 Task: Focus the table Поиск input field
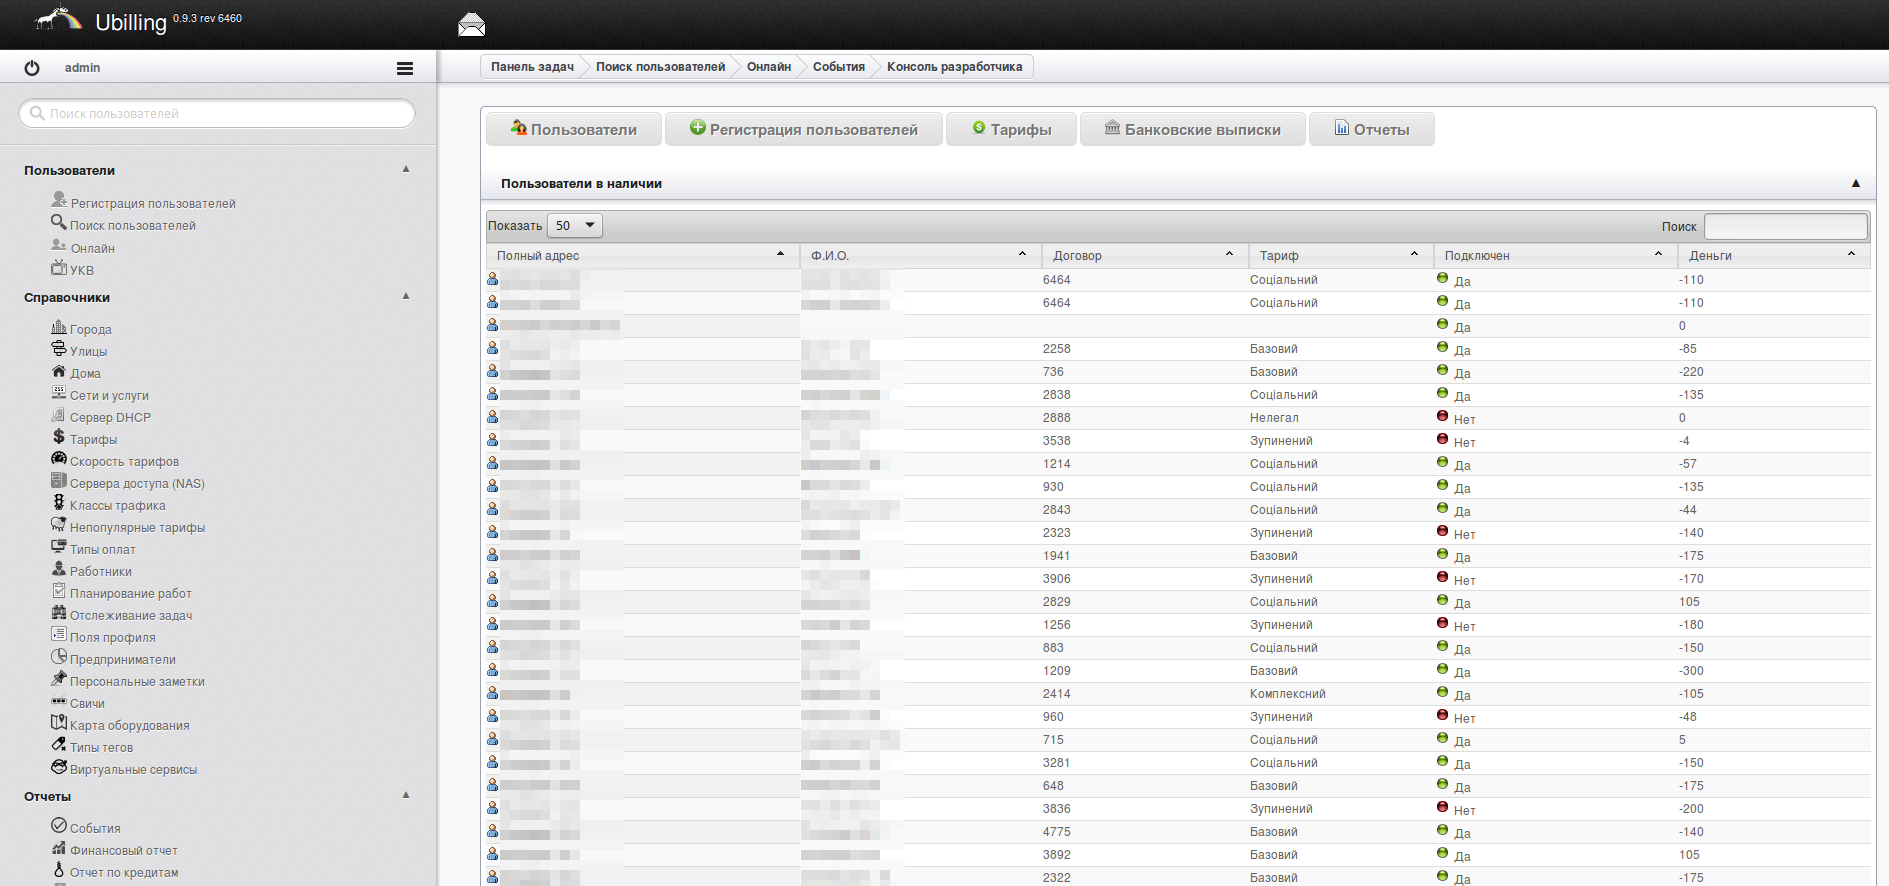pos(1785,227)
